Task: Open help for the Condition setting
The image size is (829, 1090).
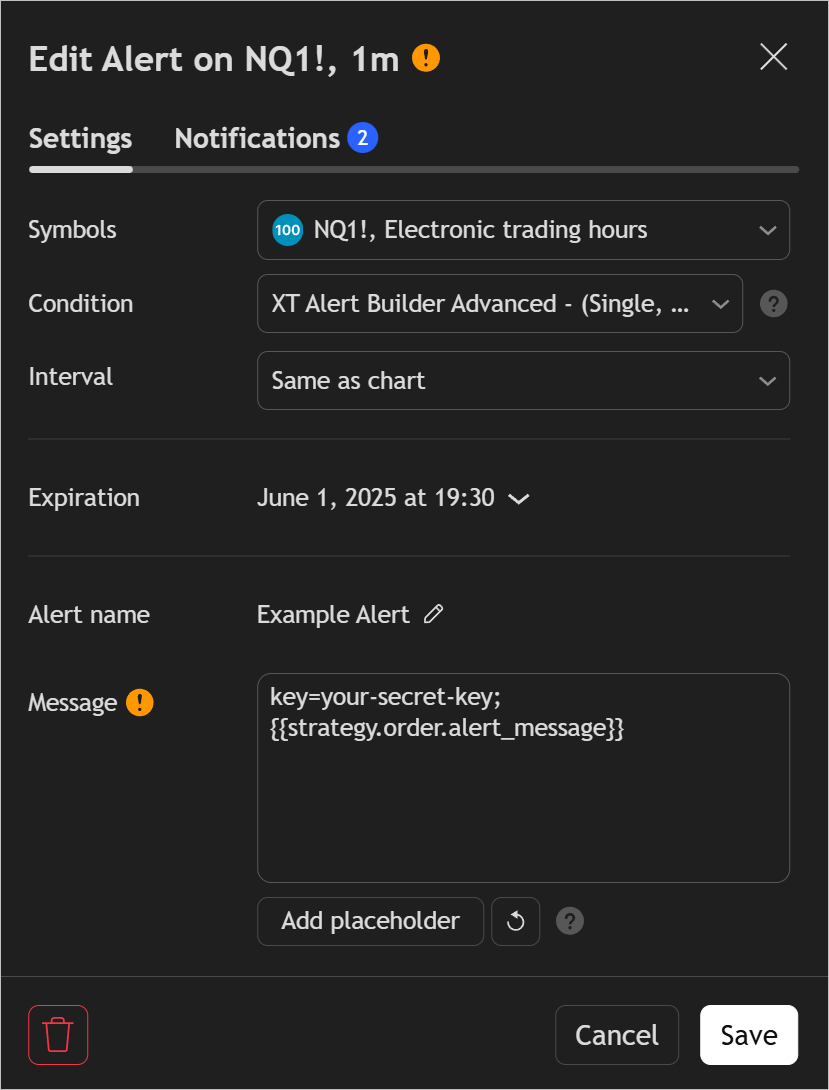Action: point(773,303)
